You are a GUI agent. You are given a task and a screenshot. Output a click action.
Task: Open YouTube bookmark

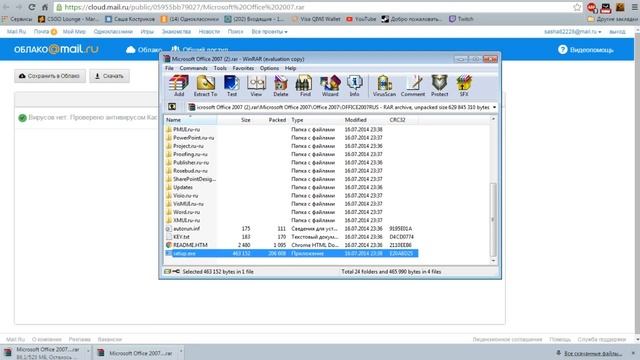361,19
